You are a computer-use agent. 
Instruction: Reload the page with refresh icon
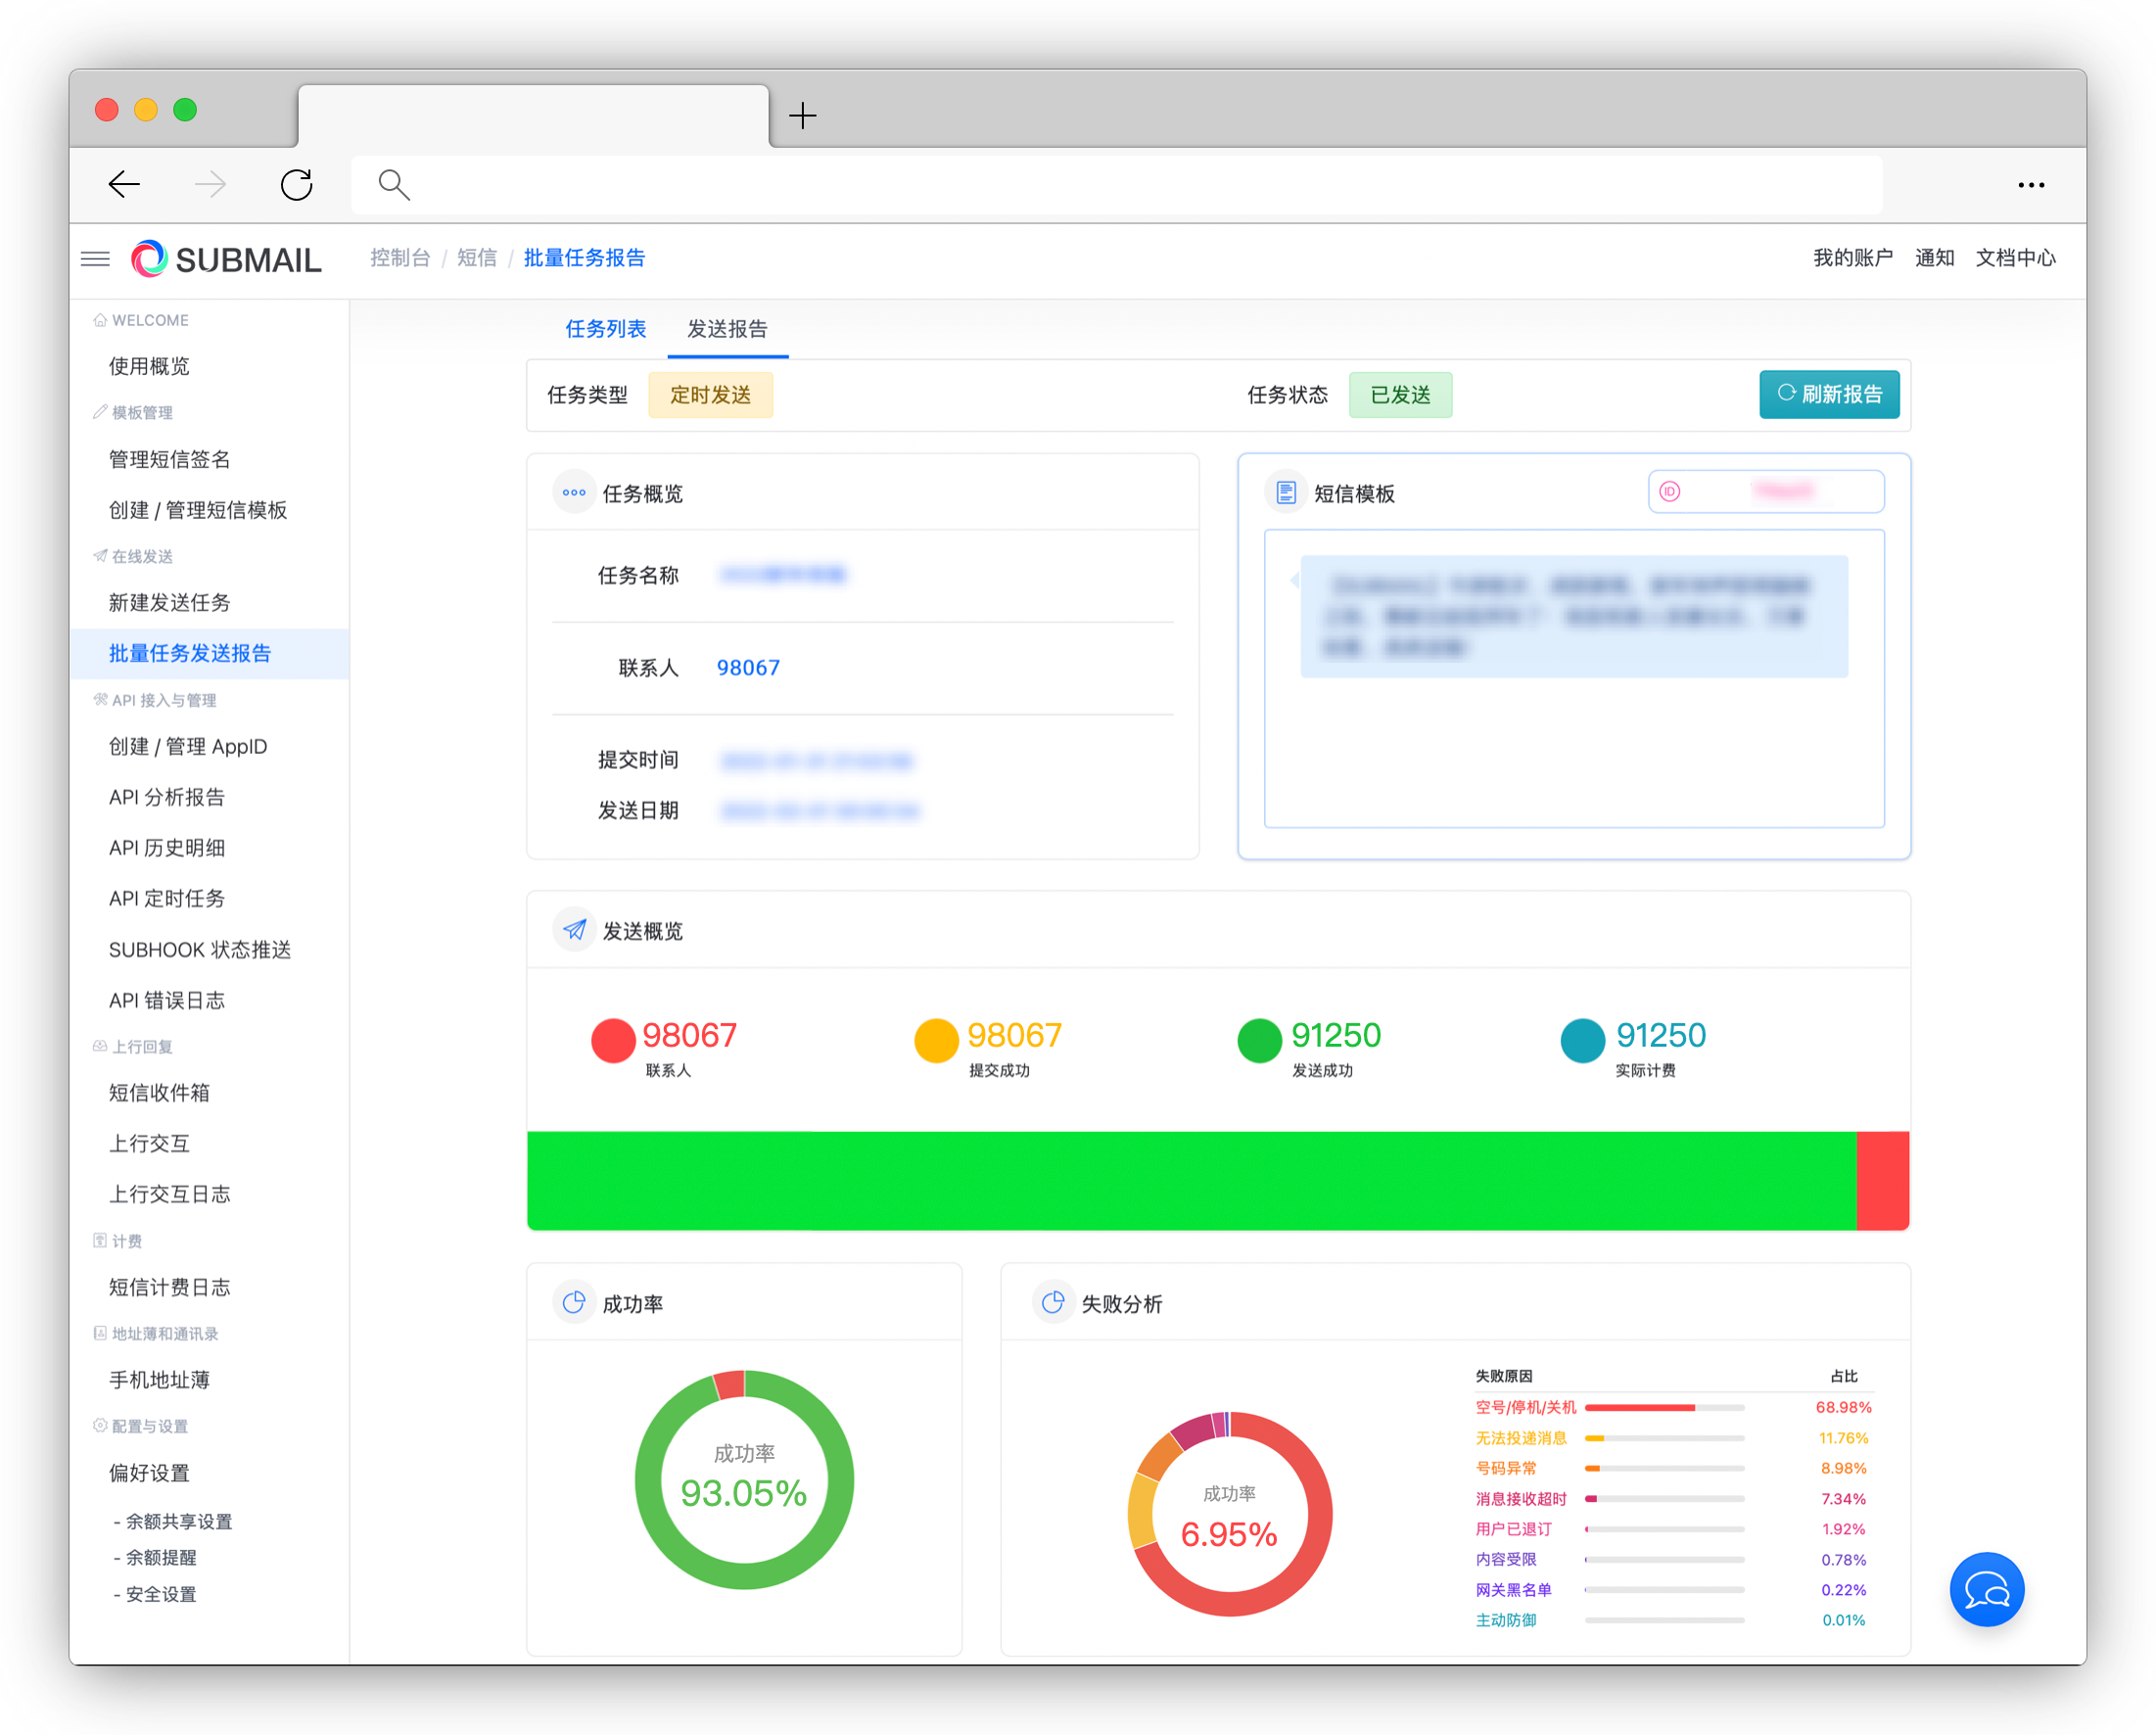click(297, 185)
